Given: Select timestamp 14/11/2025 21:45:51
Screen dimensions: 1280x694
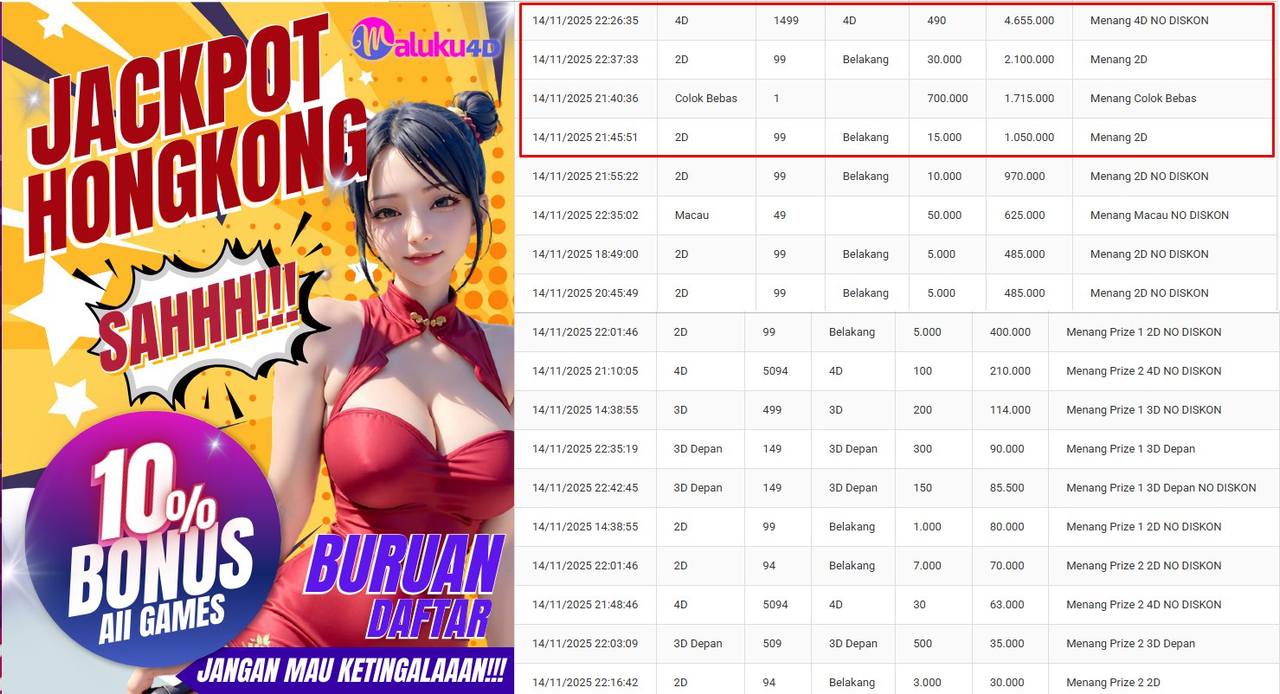Looking at the screenshot, I should pyautogui.click(x=585, y=137).
